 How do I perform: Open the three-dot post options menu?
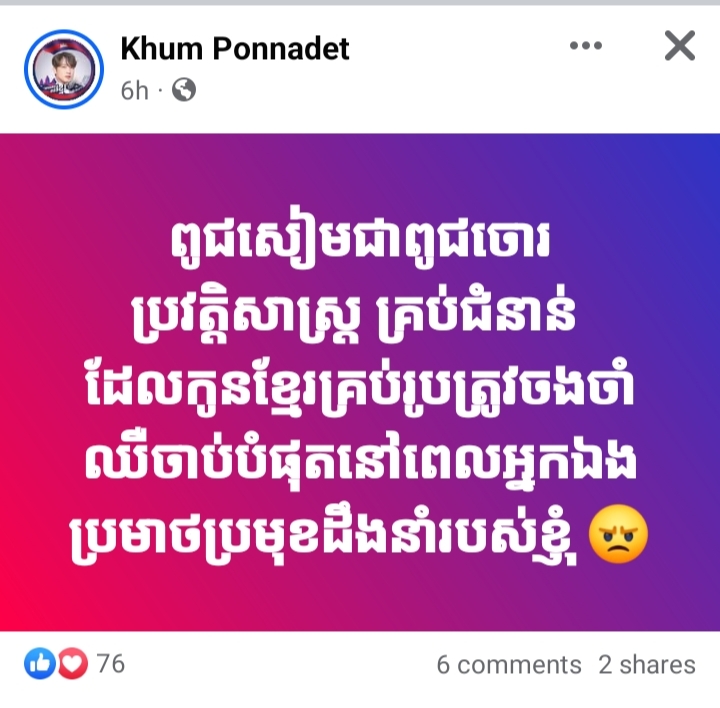[585, 45]
